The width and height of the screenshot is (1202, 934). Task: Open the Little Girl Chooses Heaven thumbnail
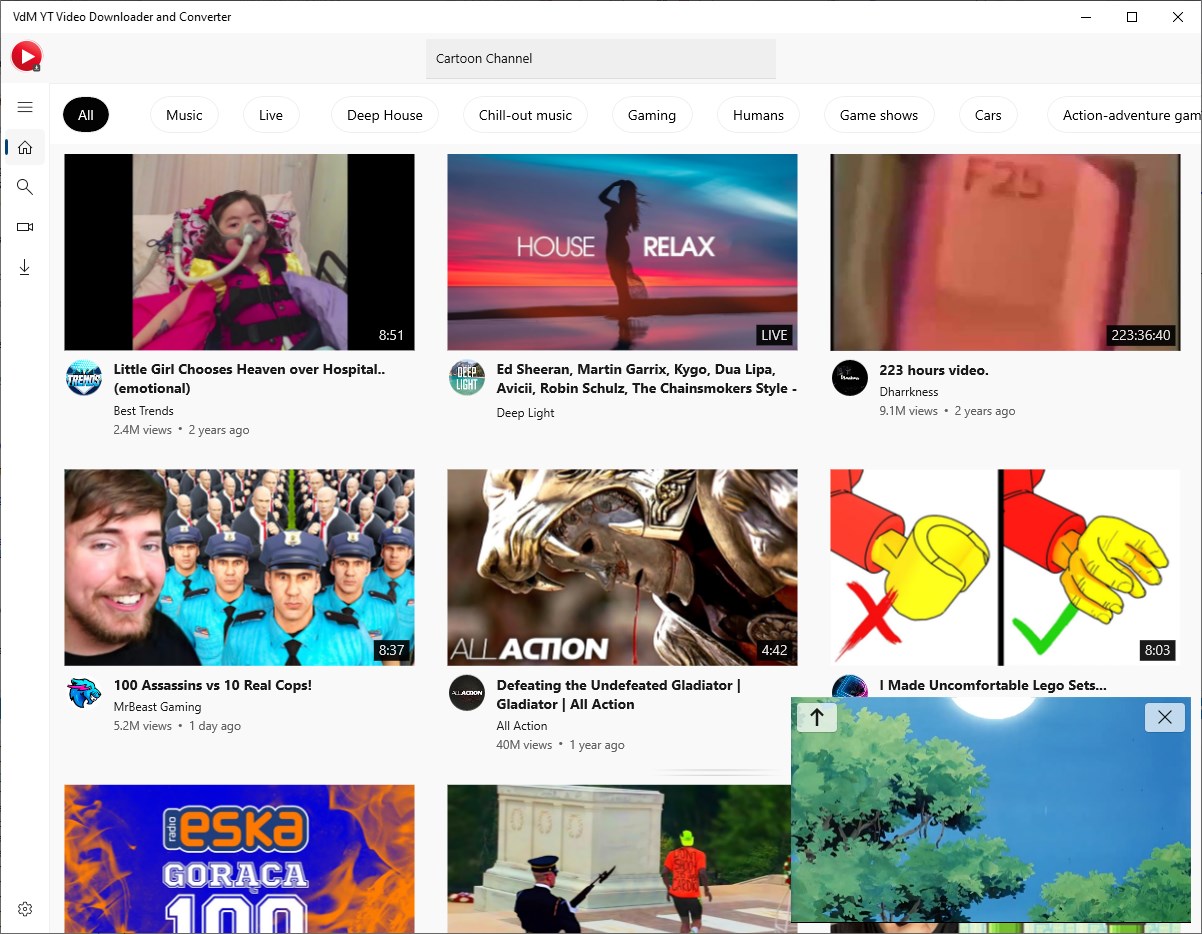(239, 252)
